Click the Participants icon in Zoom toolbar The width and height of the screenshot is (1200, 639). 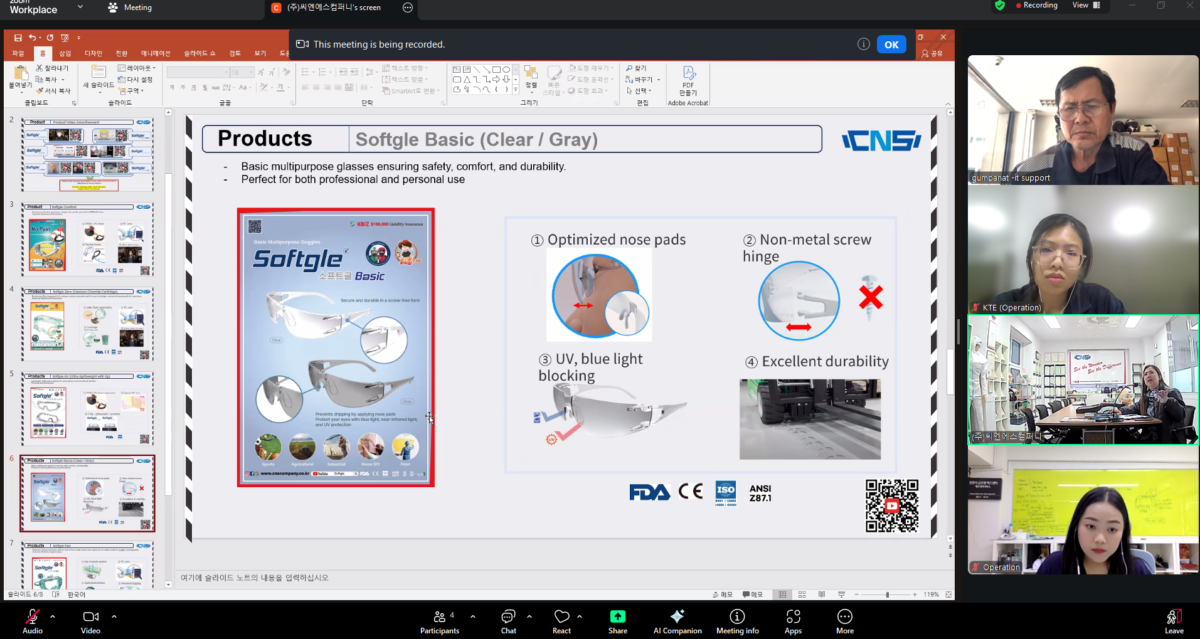[439, 617]
